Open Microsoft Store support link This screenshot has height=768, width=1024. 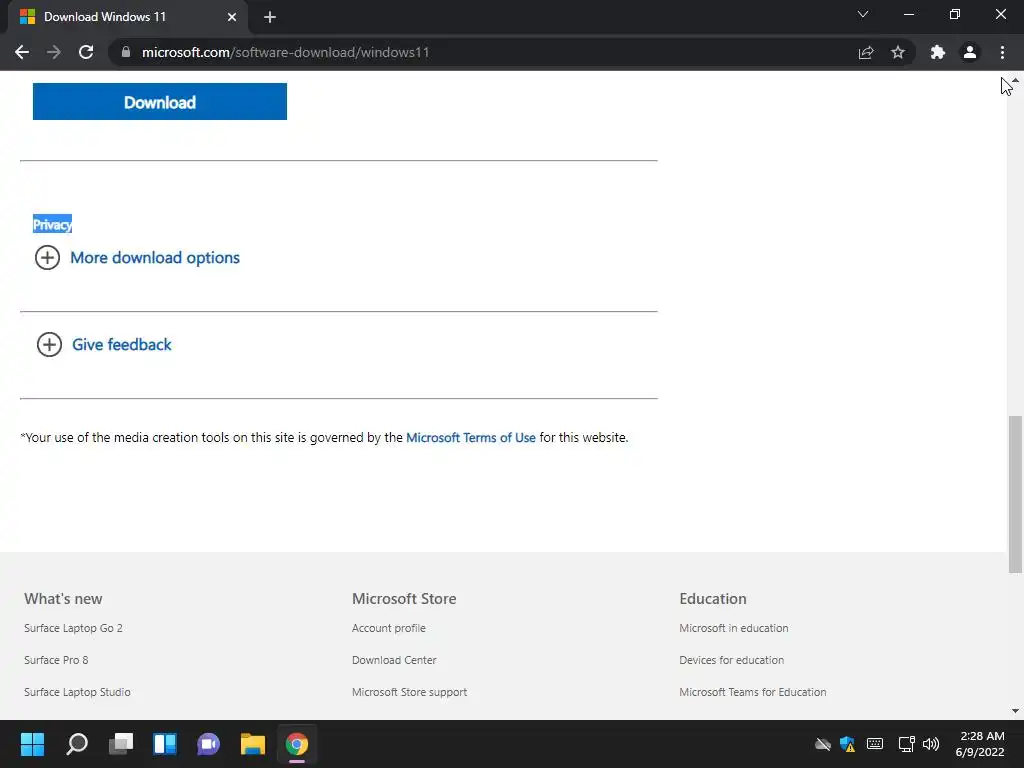[x=409, y=692]
